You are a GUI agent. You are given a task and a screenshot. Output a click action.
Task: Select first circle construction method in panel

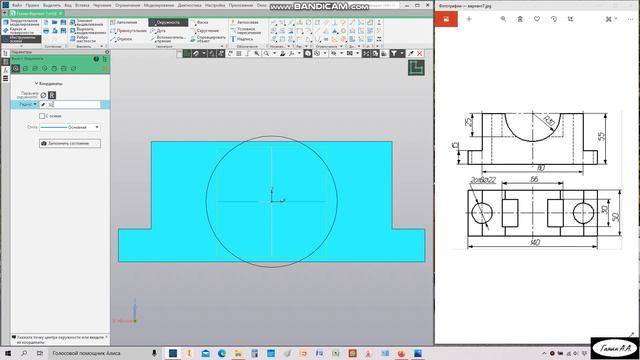coord(16,69)
